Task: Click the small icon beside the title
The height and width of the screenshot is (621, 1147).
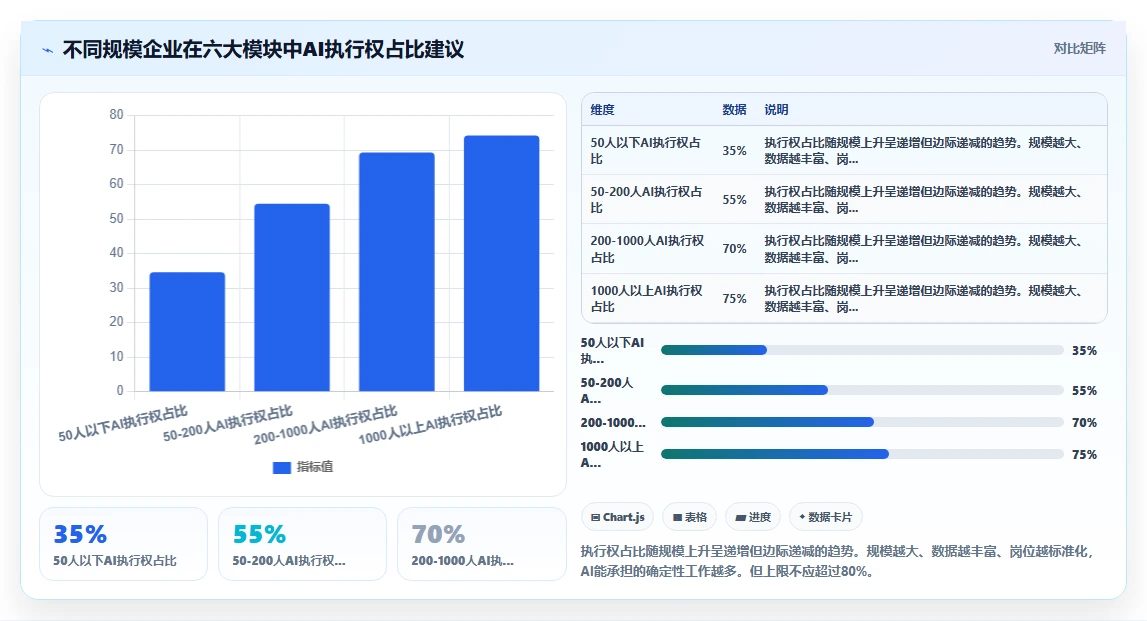Action: tap(48, 50)
